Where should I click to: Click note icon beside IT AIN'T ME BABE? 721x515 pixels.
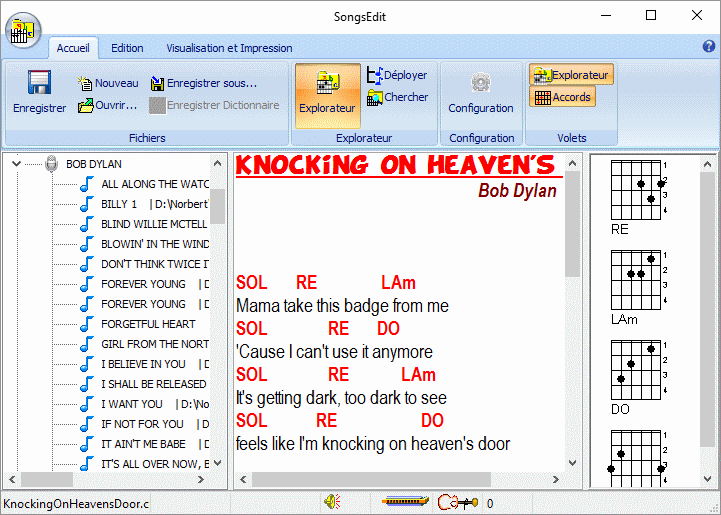(x=86, y=444)
